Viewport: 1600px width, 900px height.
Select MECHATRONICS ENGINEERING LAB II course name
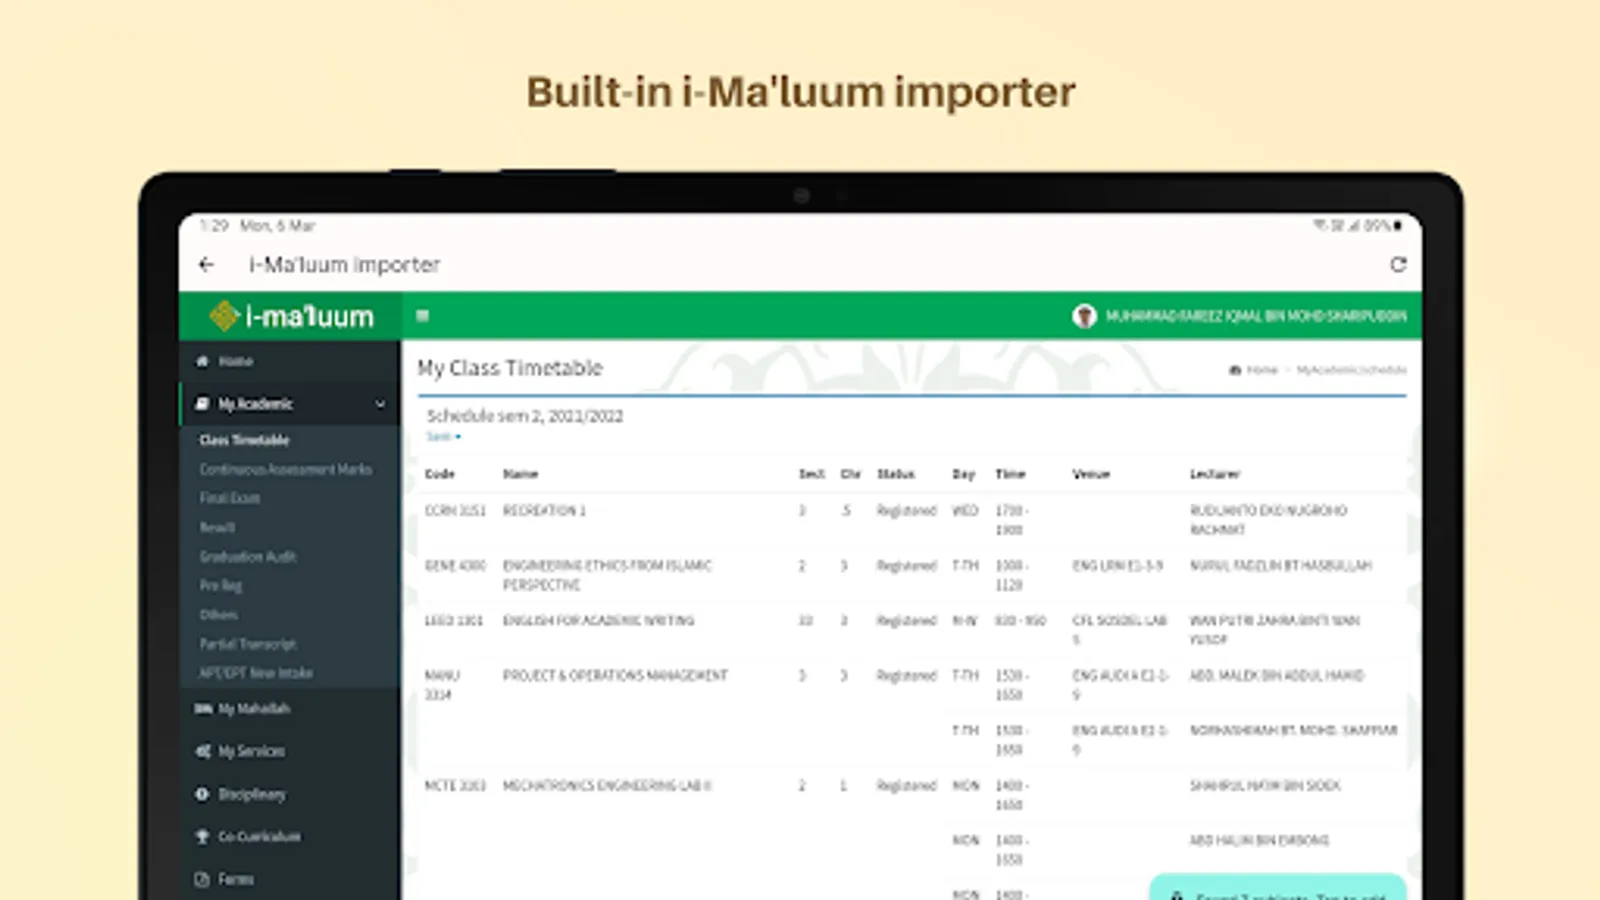[x=607, y=786]
